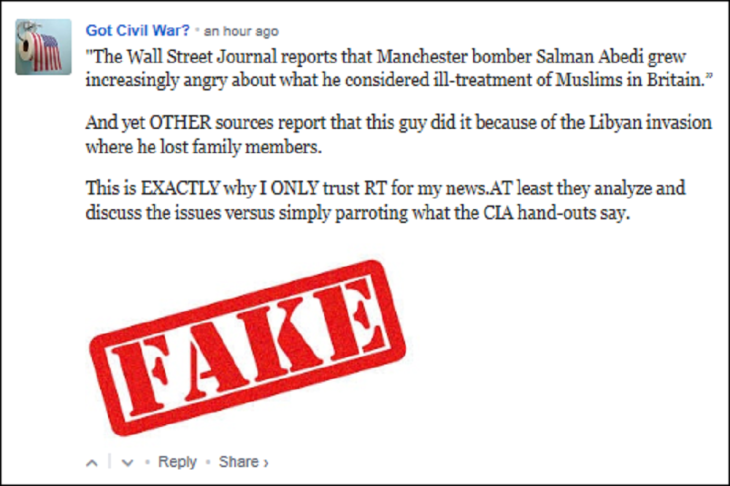Click the word 'OTHER' in second paragraph
Viewport: 730px width, 486px height.
click(x=180, y=123)
